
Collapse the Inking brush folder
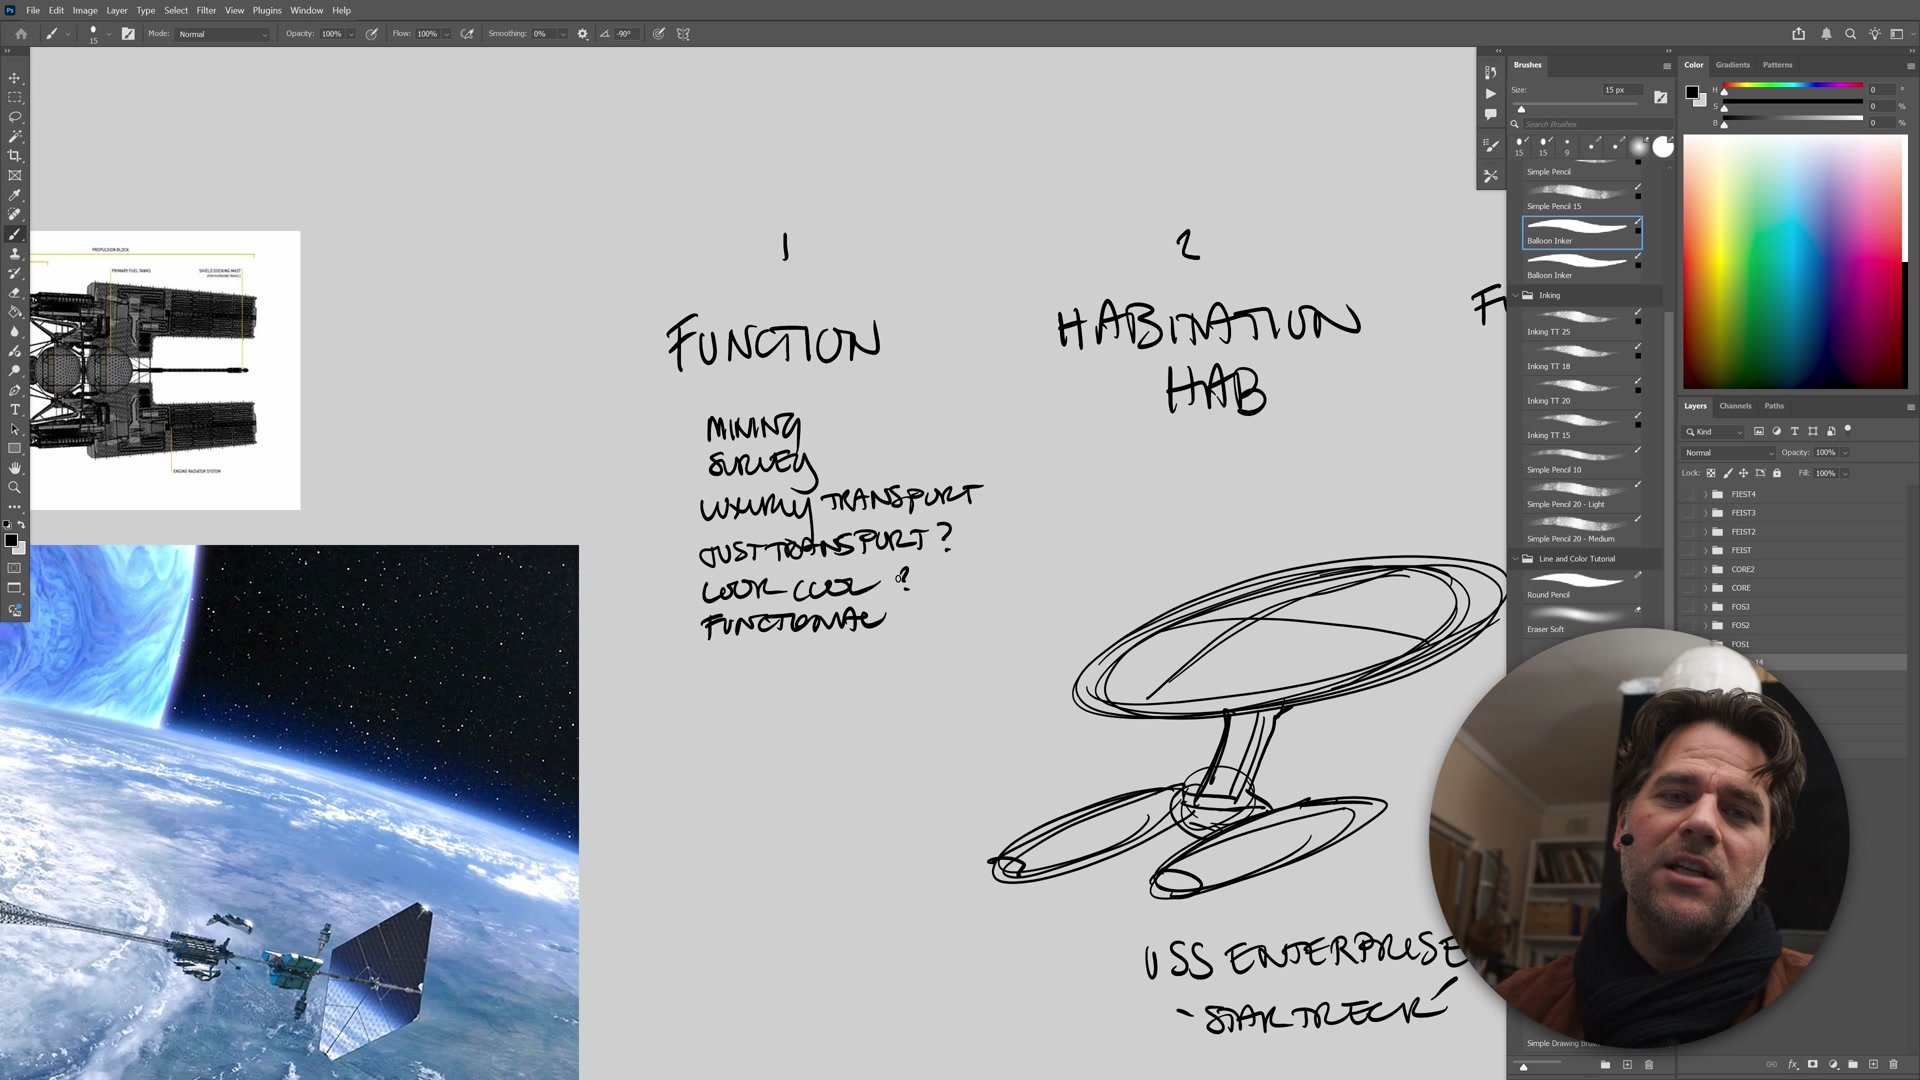(x=1515, y=295)
